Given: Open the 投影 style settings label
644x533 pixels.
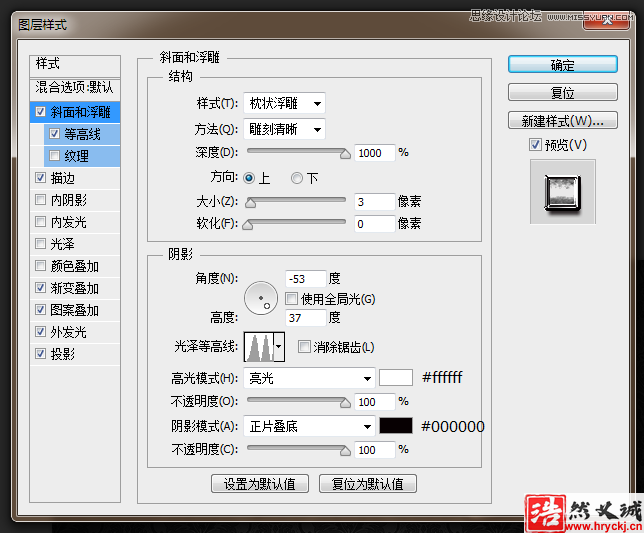Looking at the screenshot, I should (x=63, y=354).
